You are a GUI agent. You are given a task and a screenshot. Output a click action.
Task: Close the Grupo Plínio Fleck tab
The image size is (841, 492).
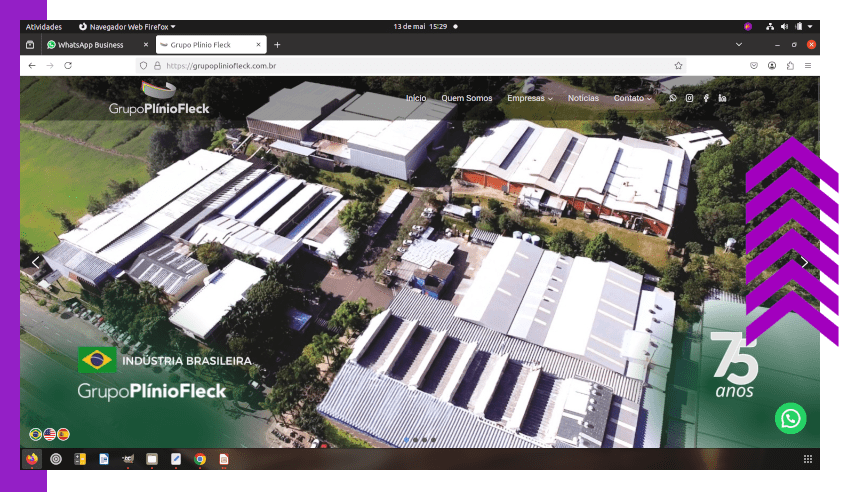coord(259,45)
